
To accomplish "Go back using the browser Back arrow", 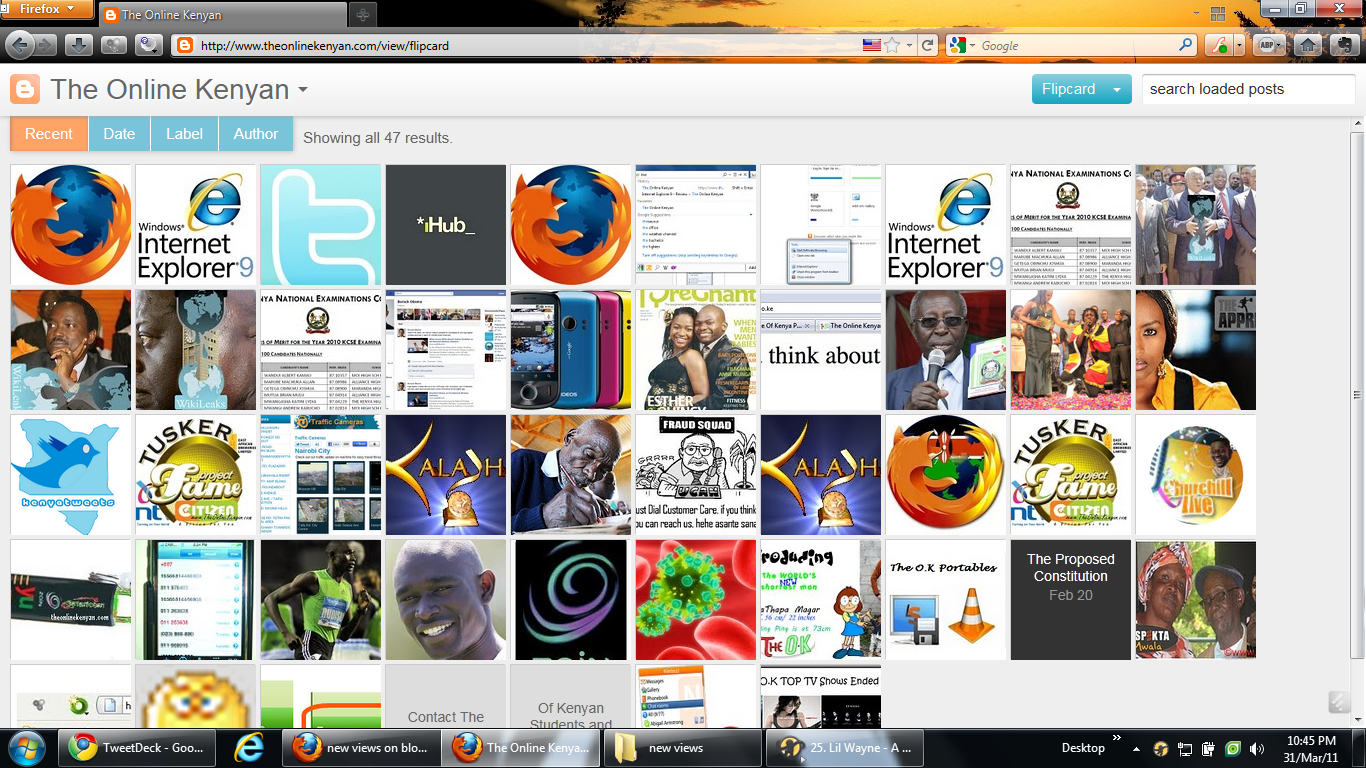I will pyautogui.click(x=20, y=45).
